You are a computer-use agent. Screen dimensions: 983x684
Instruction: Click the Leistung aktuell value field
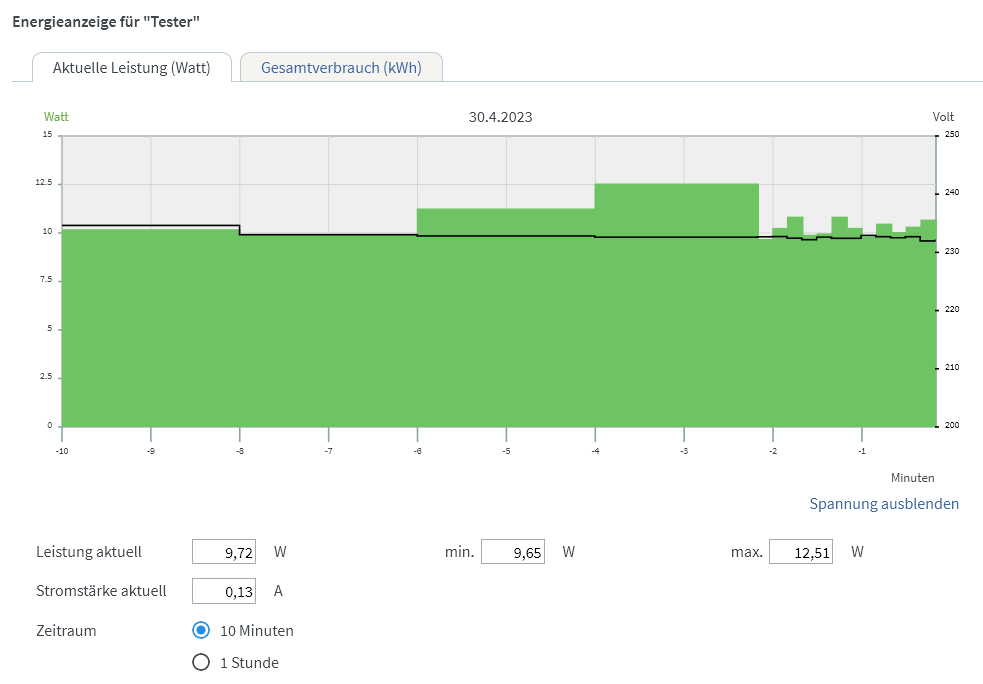[224, 552]
